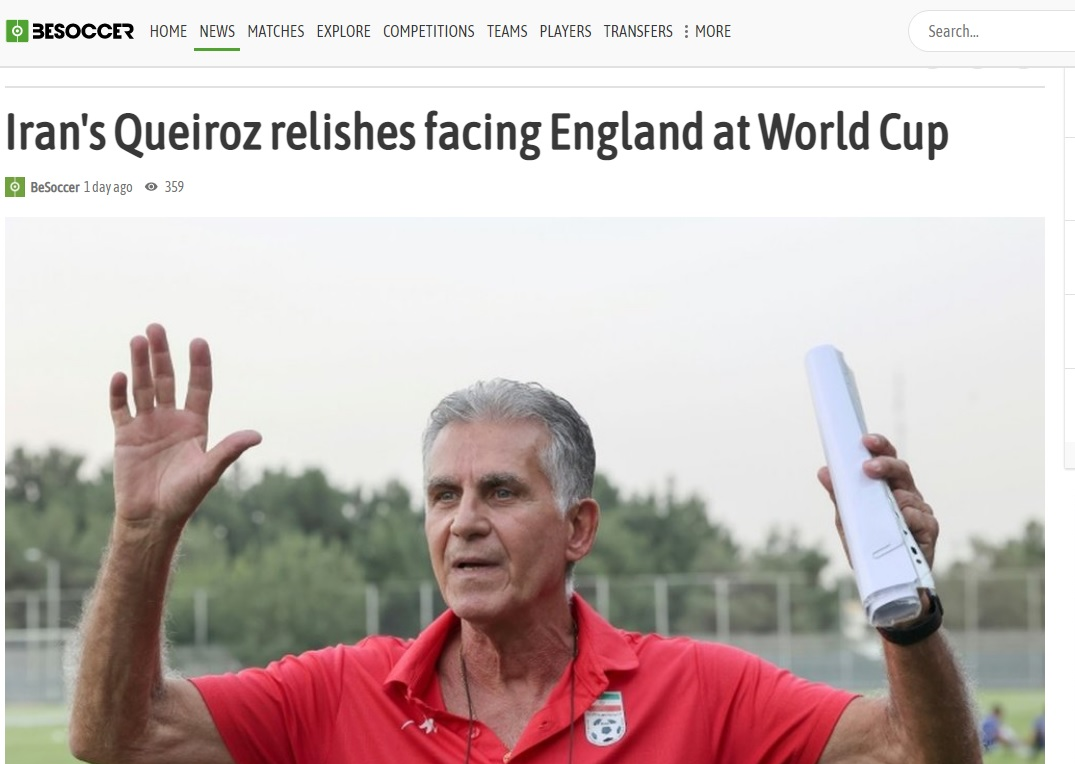Navigate to COMPETITIONS

(428, 32)
